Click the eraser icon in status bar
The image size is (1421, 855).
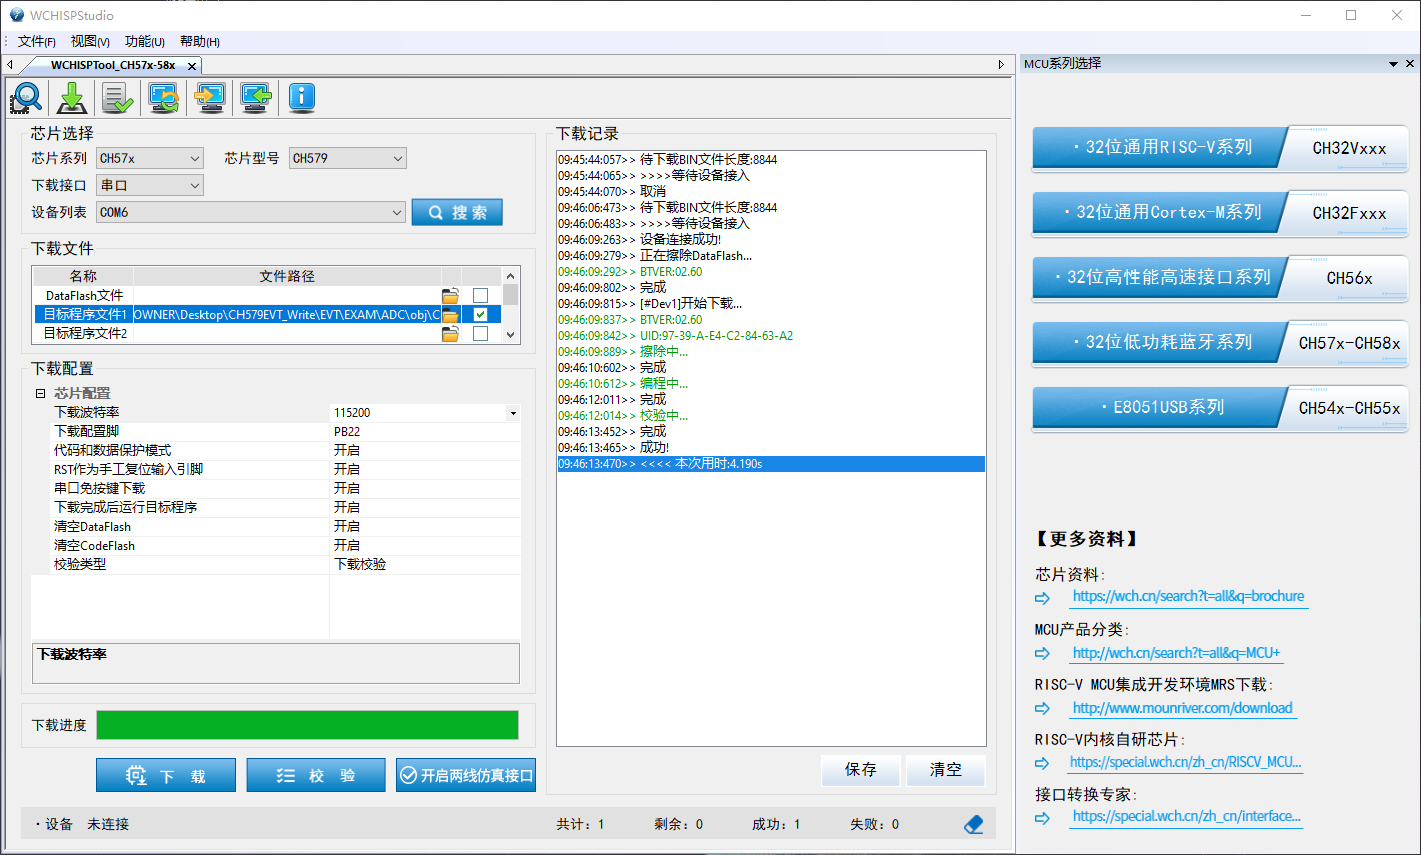[x=973, y=824]
